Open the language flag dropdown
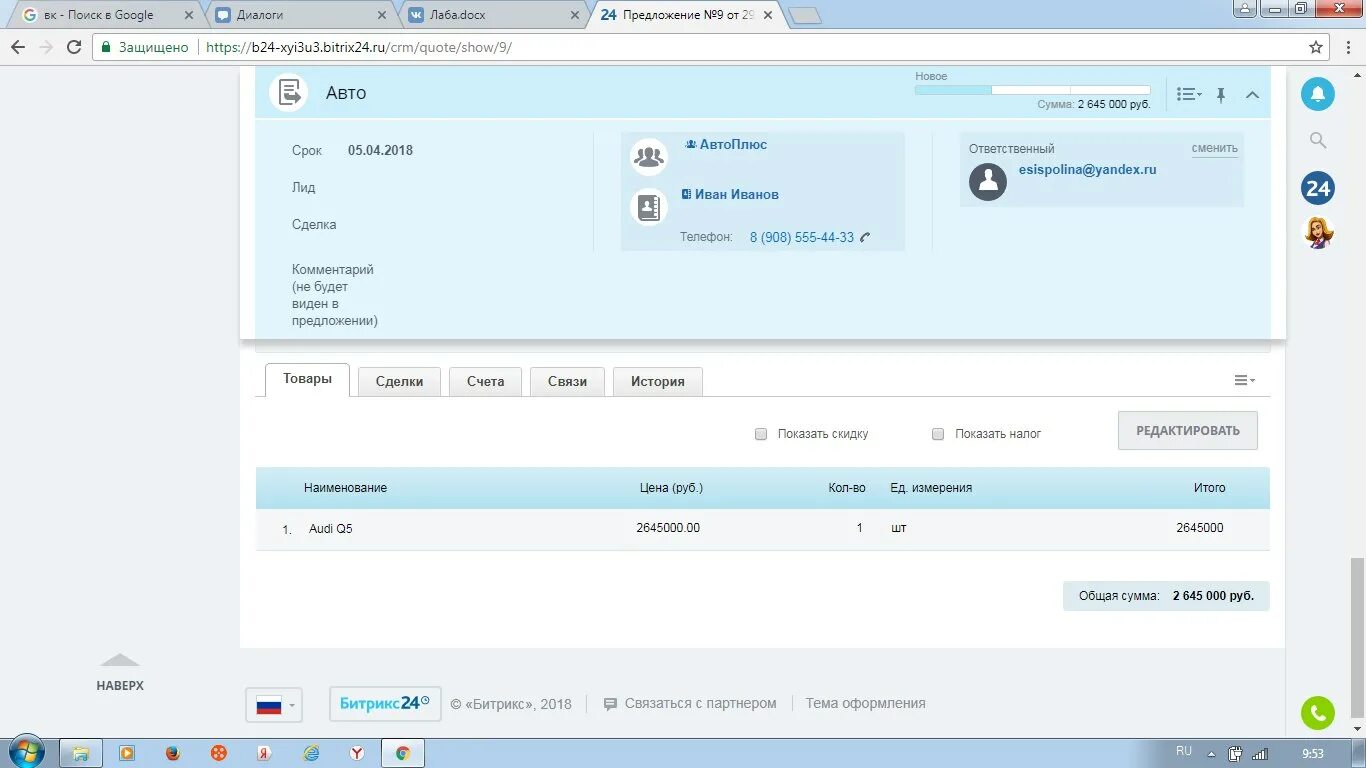 (x=274, y=704)
